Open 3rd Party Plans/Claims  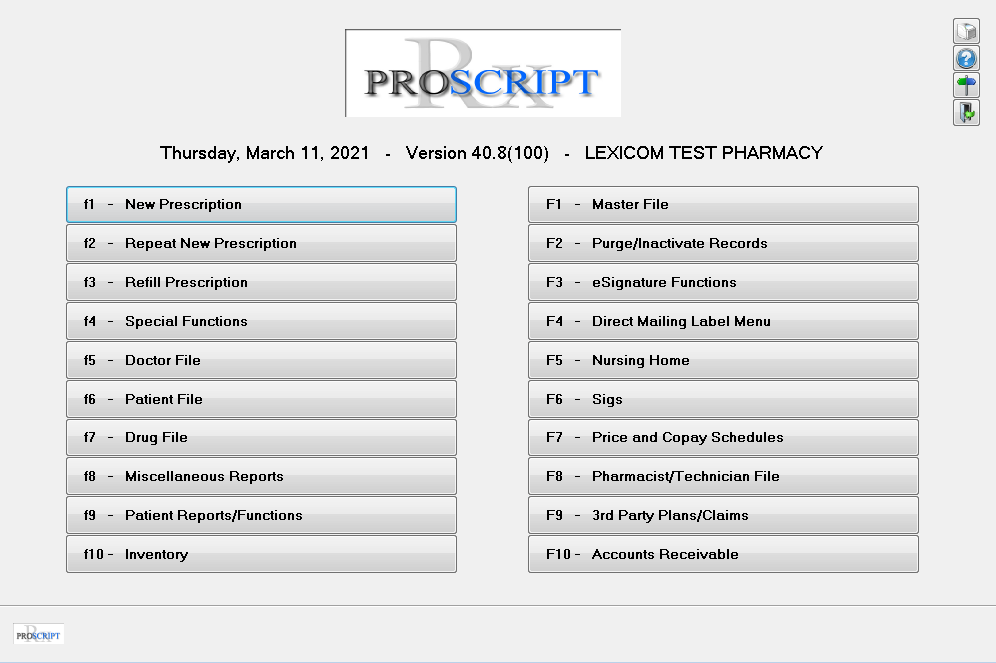(722, 515)
